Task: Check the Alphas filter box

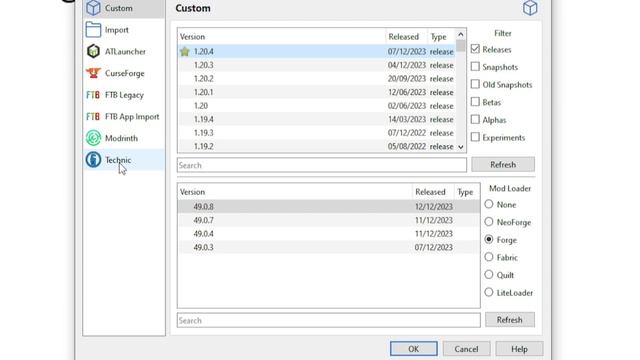Action: coord(475,119)
